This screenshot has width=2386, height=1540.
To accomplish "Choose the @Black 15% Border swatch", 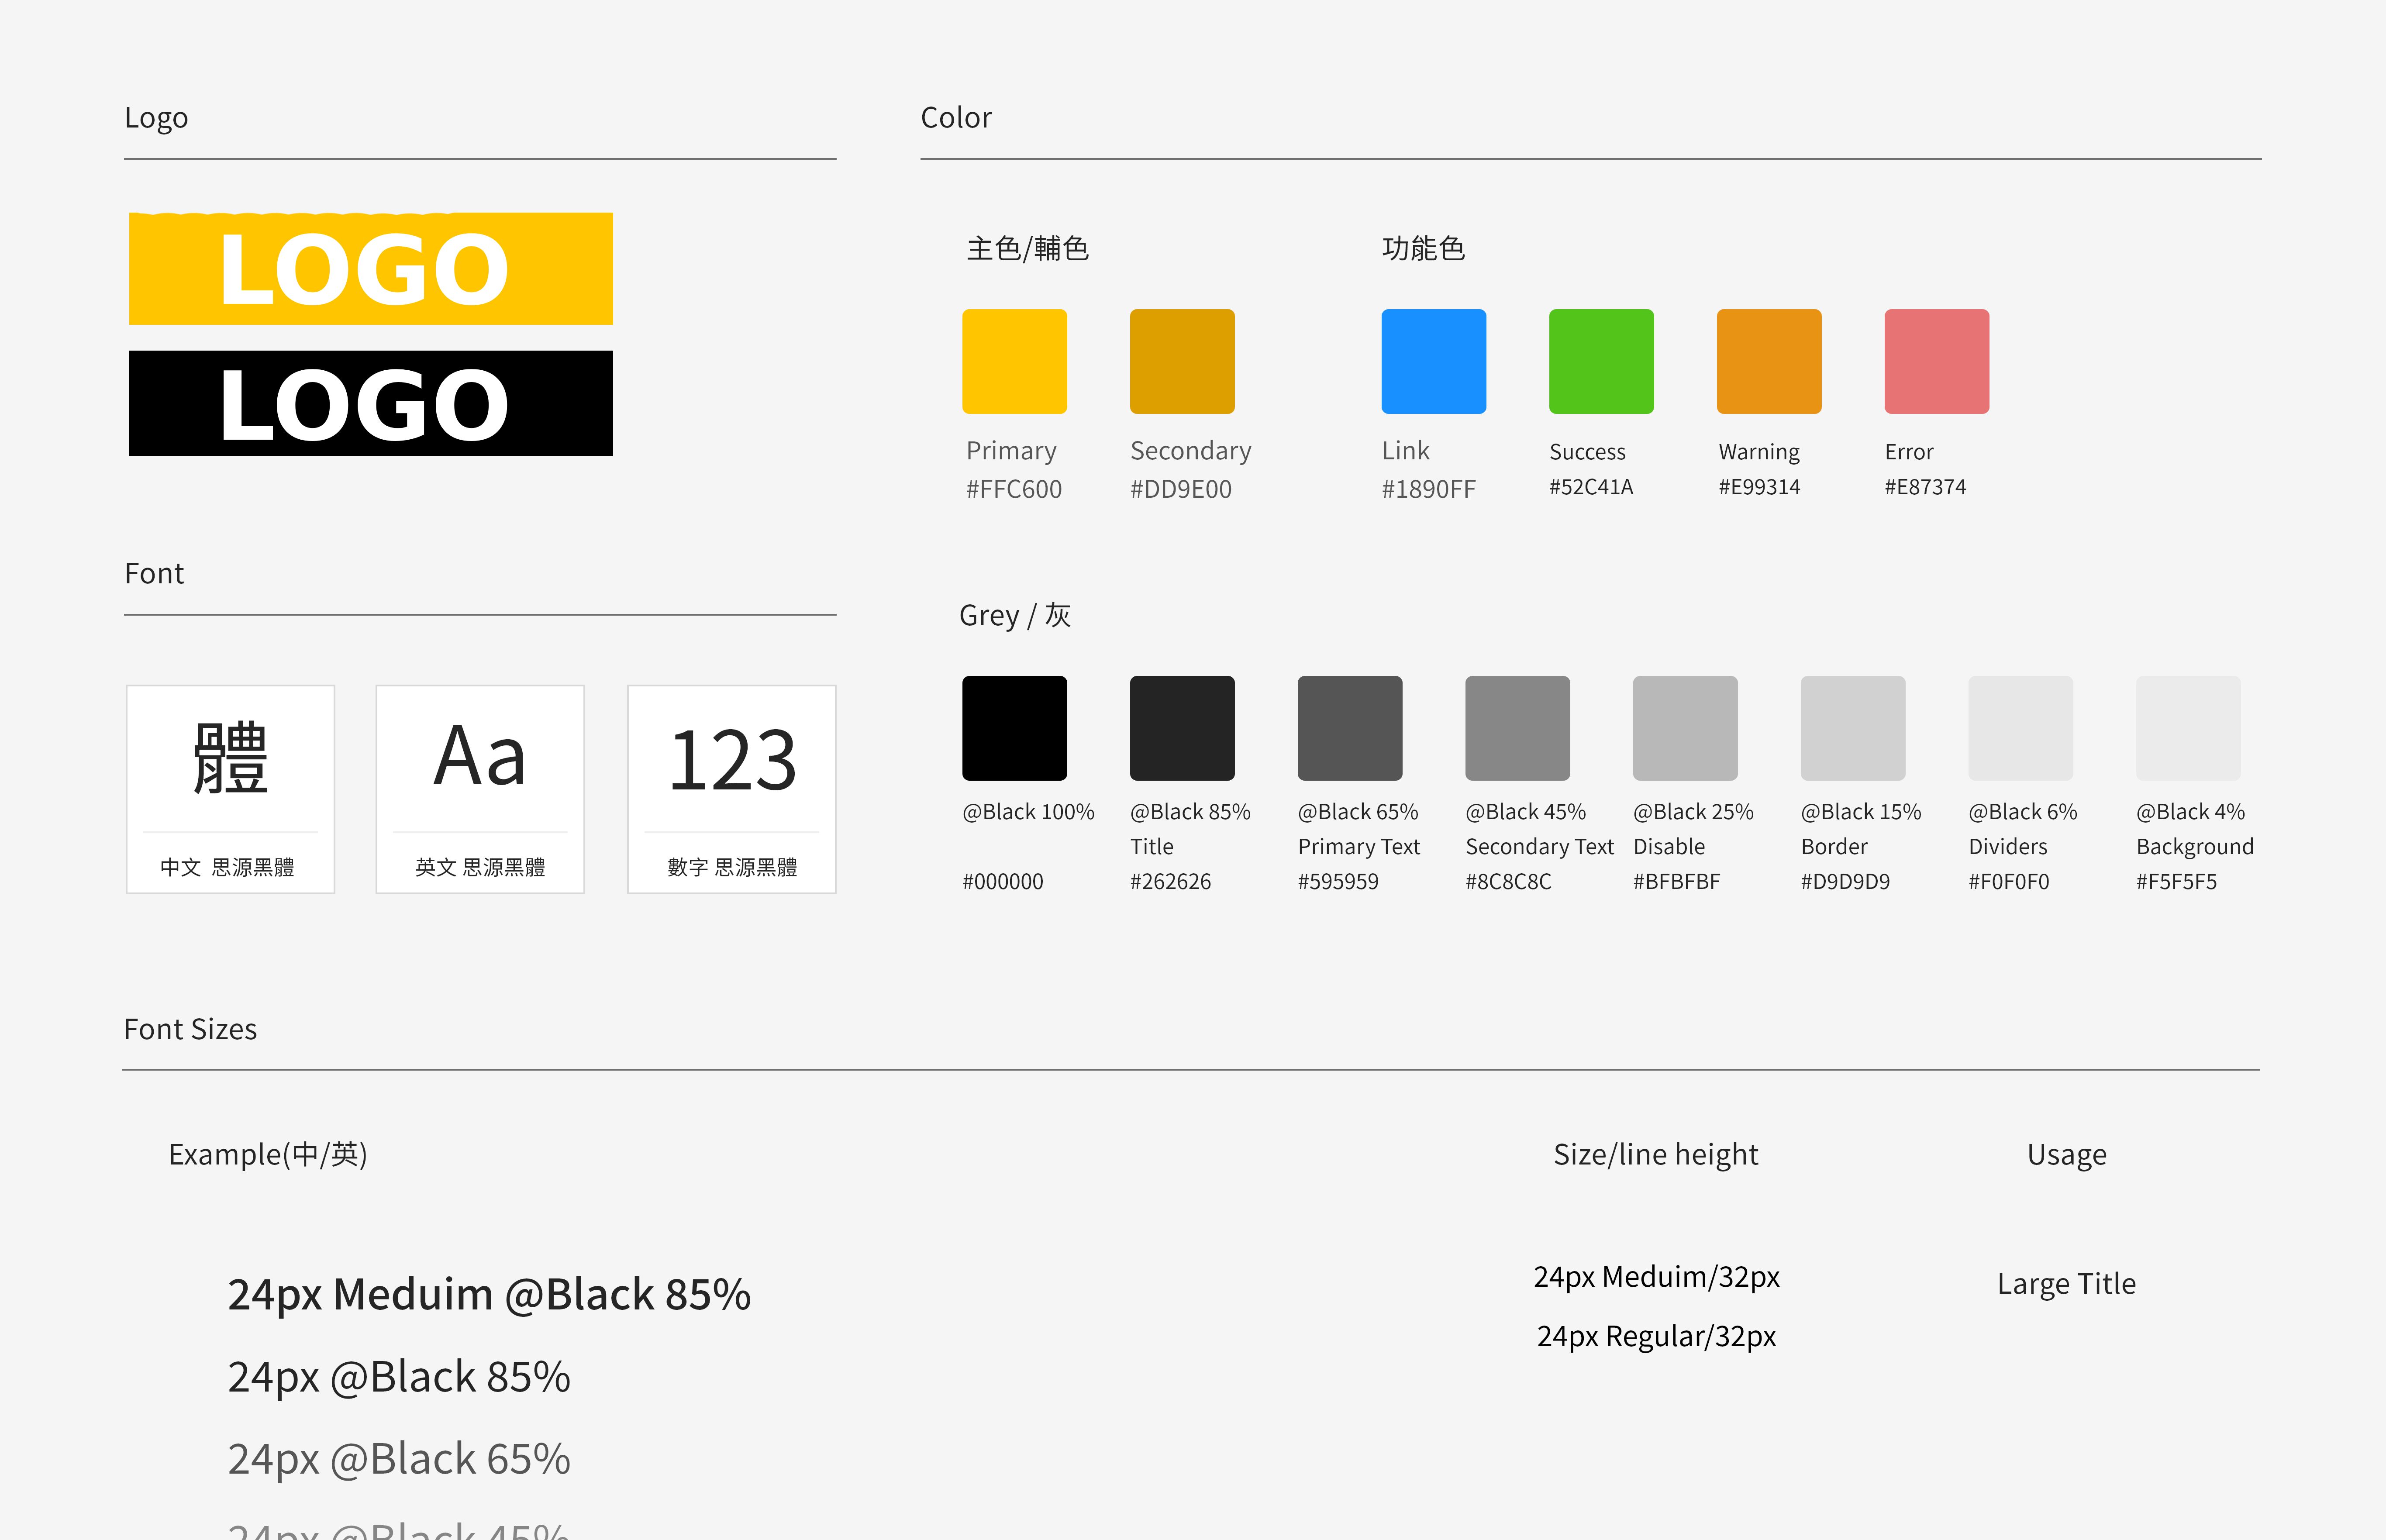I will pos(1852,728).
